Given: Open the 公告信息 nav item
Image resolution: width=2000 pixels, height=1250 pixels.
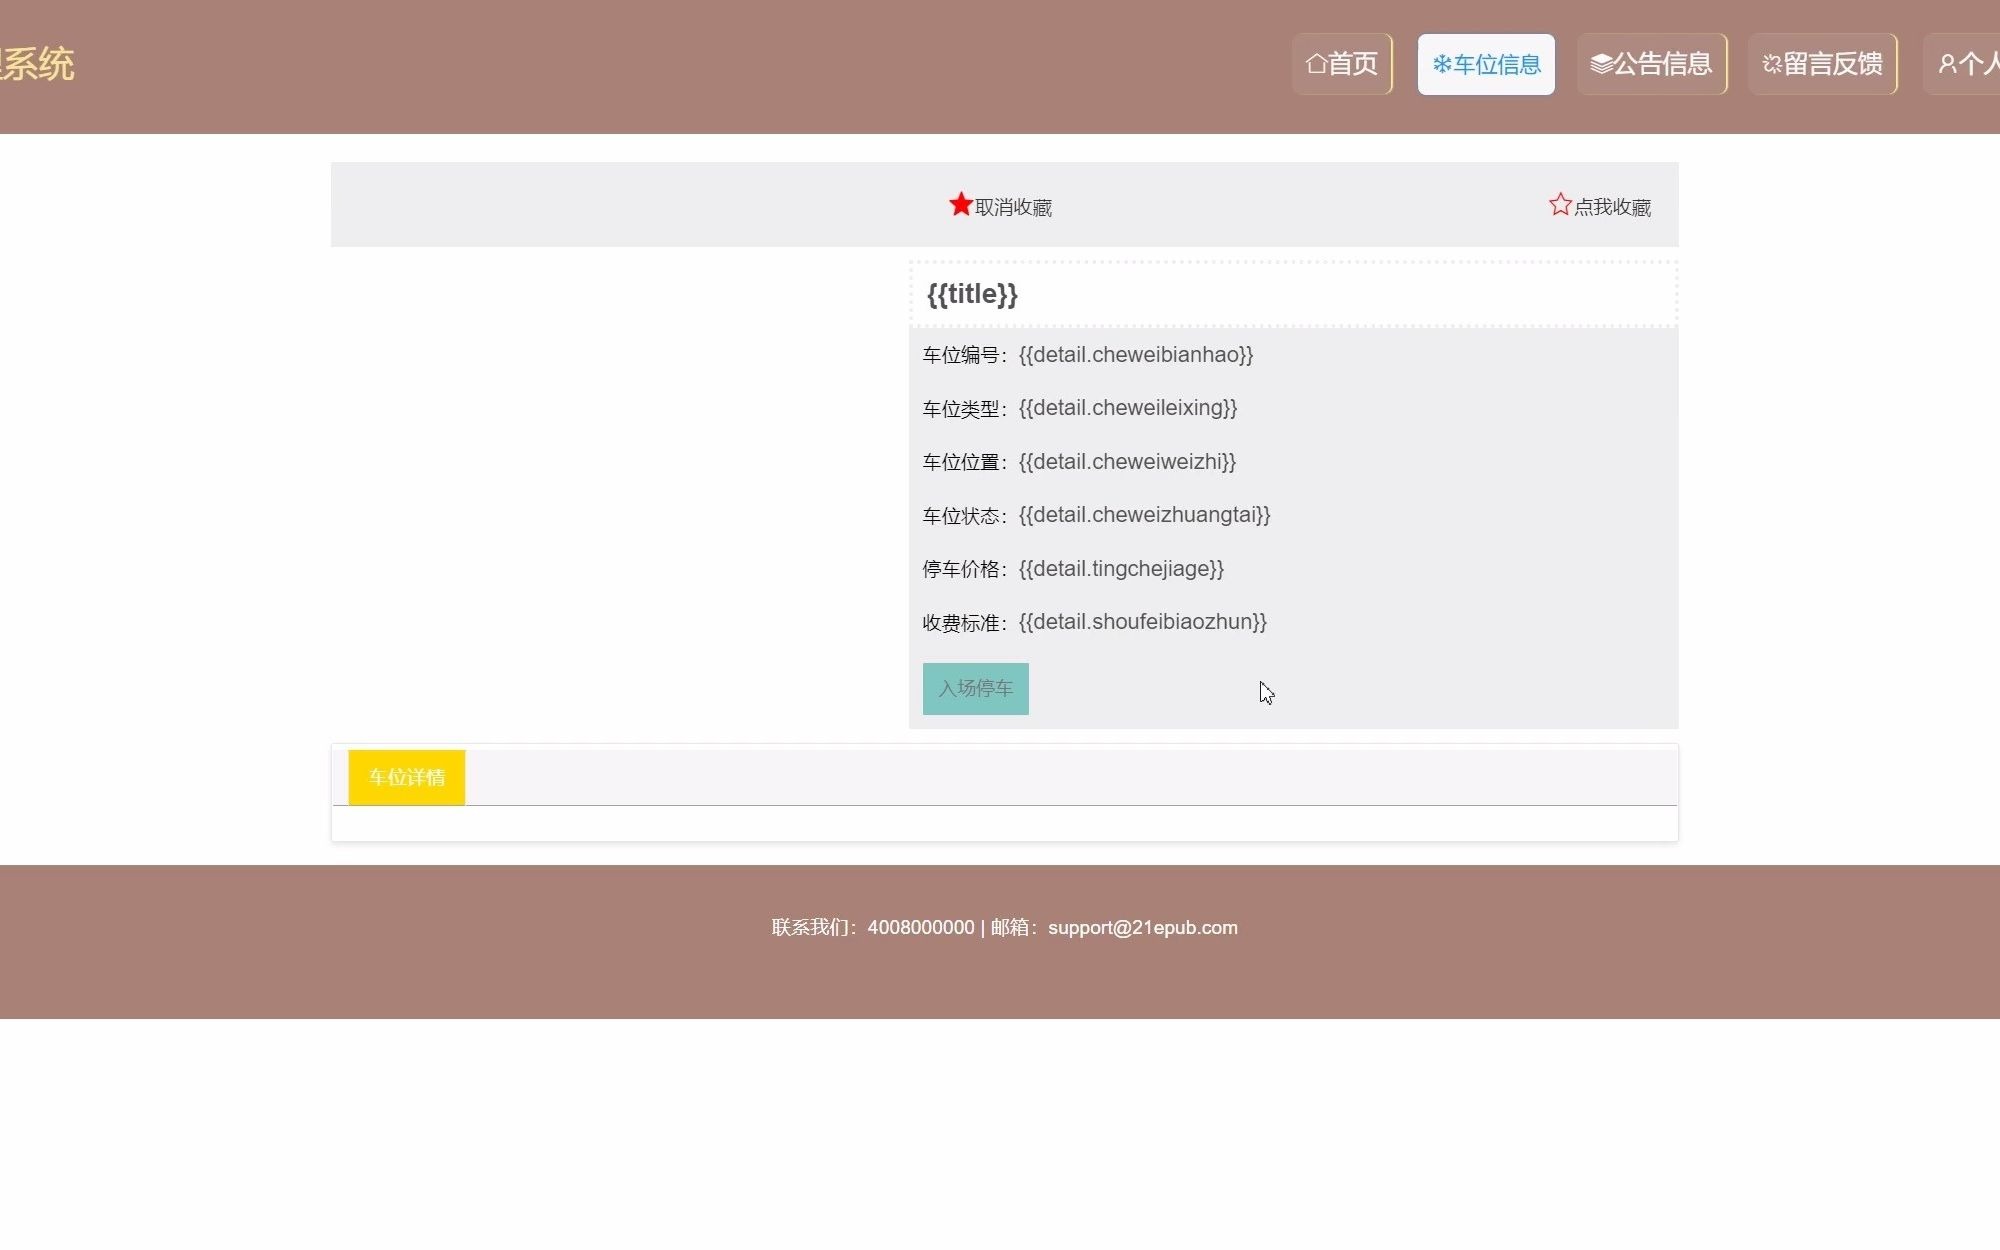Looking at the screenshot, I should tap(1652, 64).
